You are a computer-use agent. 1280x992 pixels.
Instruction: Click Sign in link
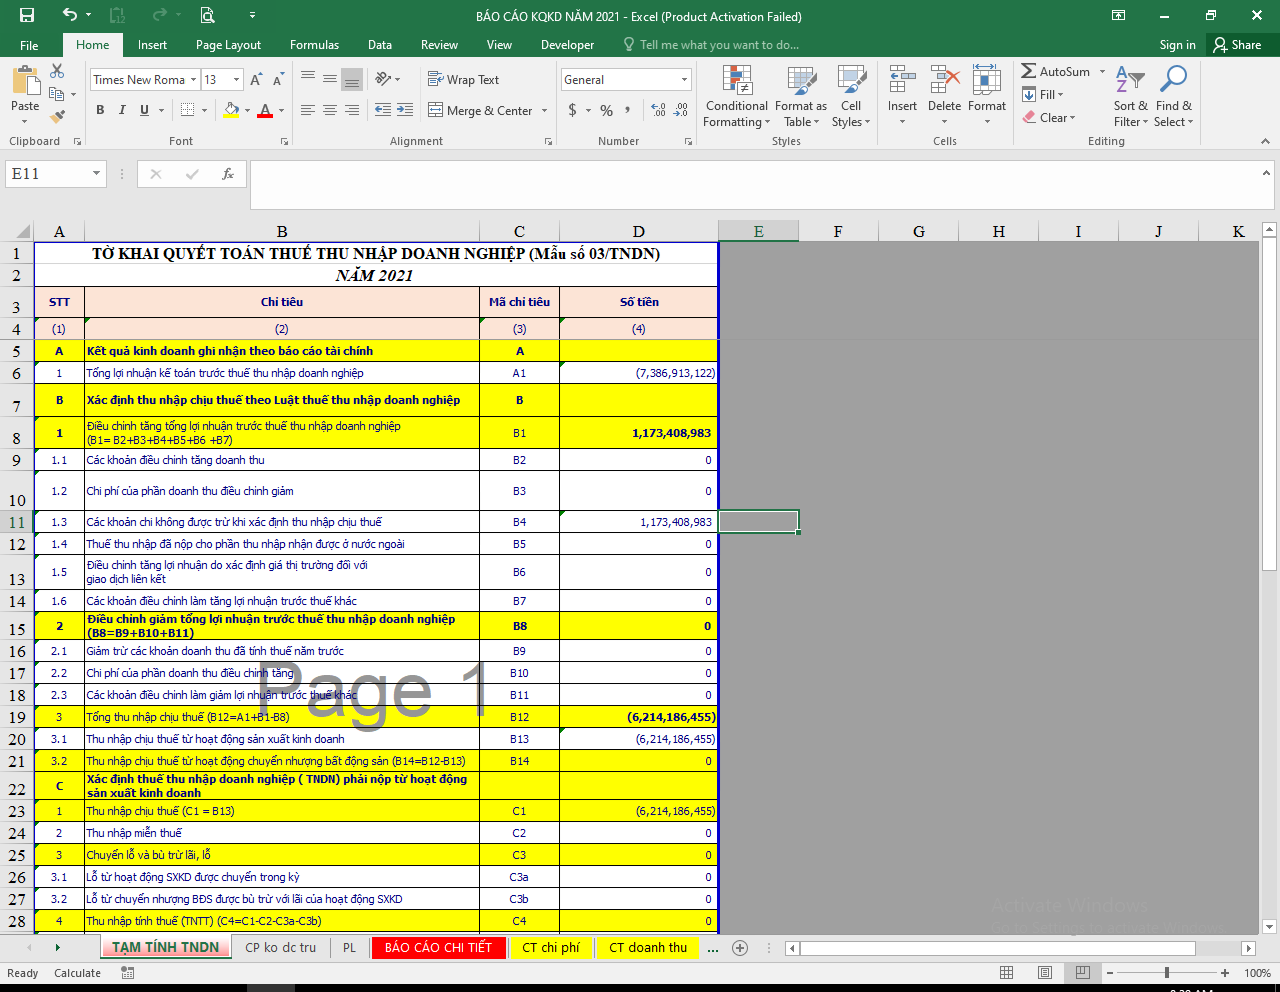[x=1177, y=45]
